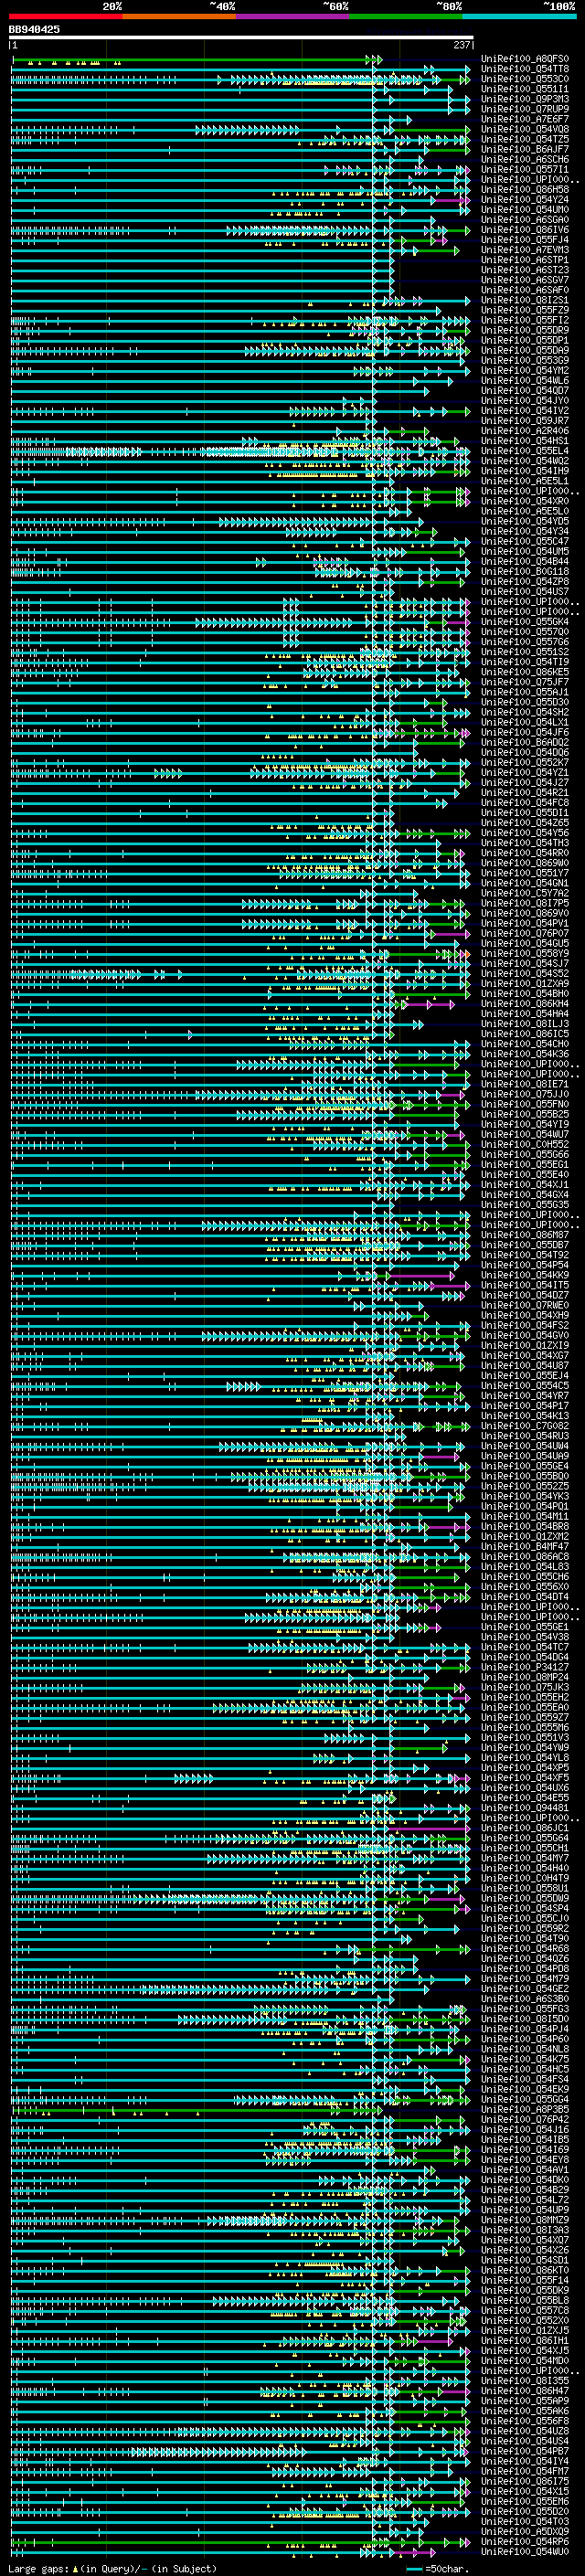
Task: Open UniRef100_A7EVM3 hit details
Action: pyautogui.click(x=524, y=250)
